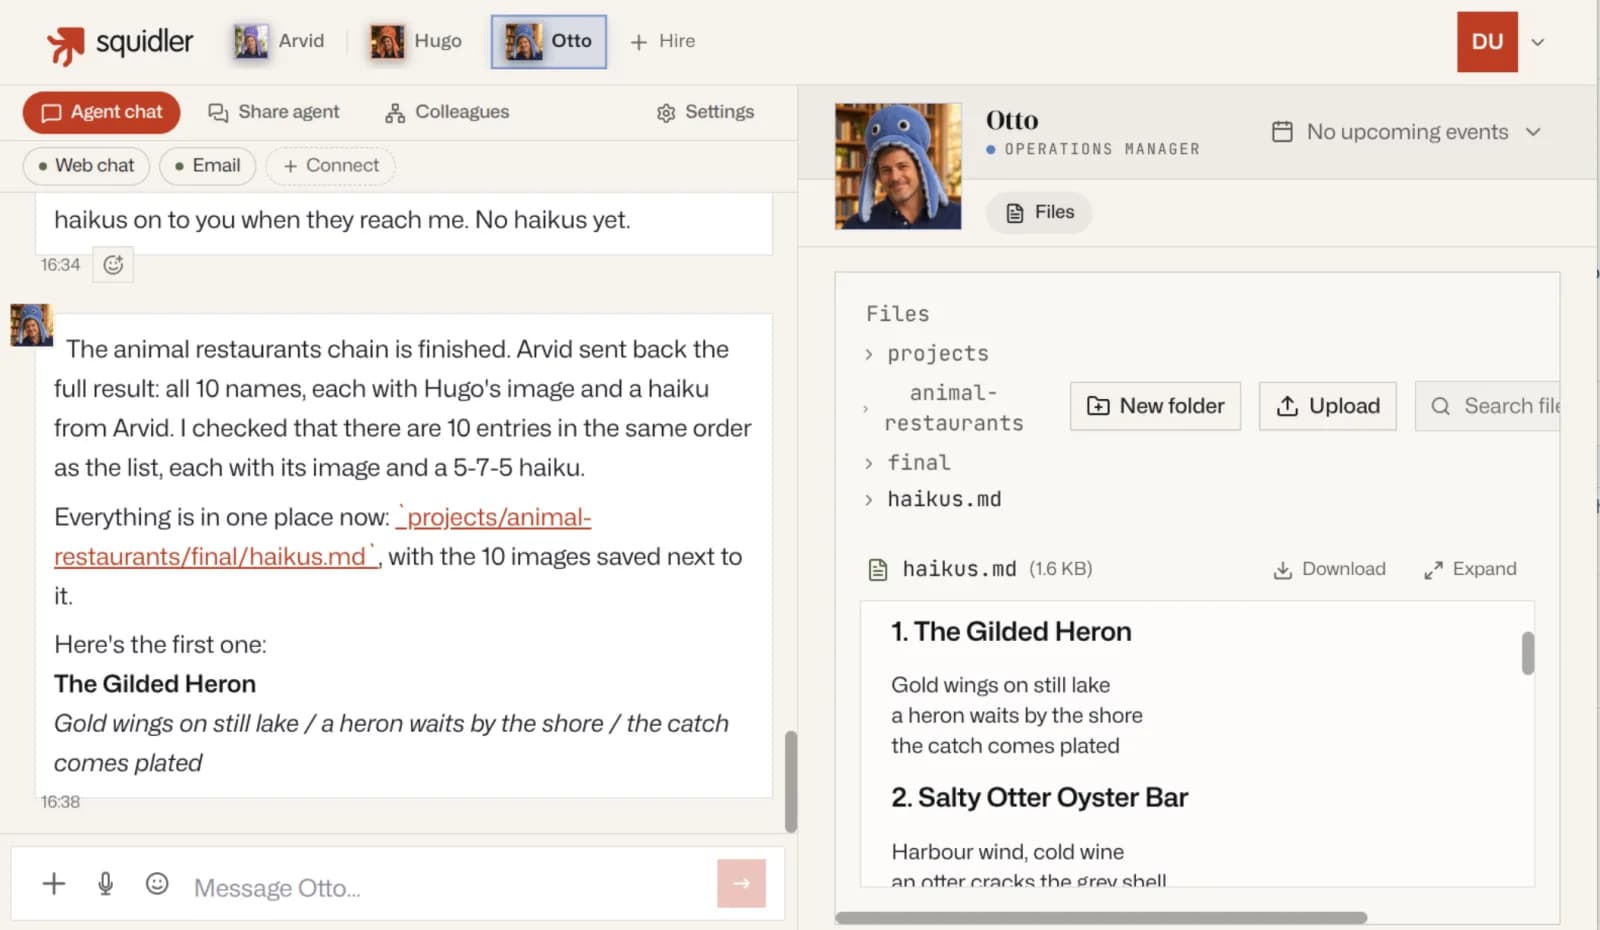Search files input field
The image size is (1600, 930).
click(1488, 406)
